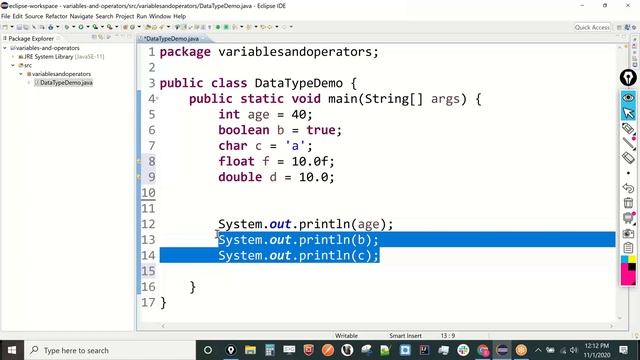Viewport: 640px width, 360px height.
Task: Collapse the variables-and-operators project node
Action: pyautogui.click(x=4, y=48)
